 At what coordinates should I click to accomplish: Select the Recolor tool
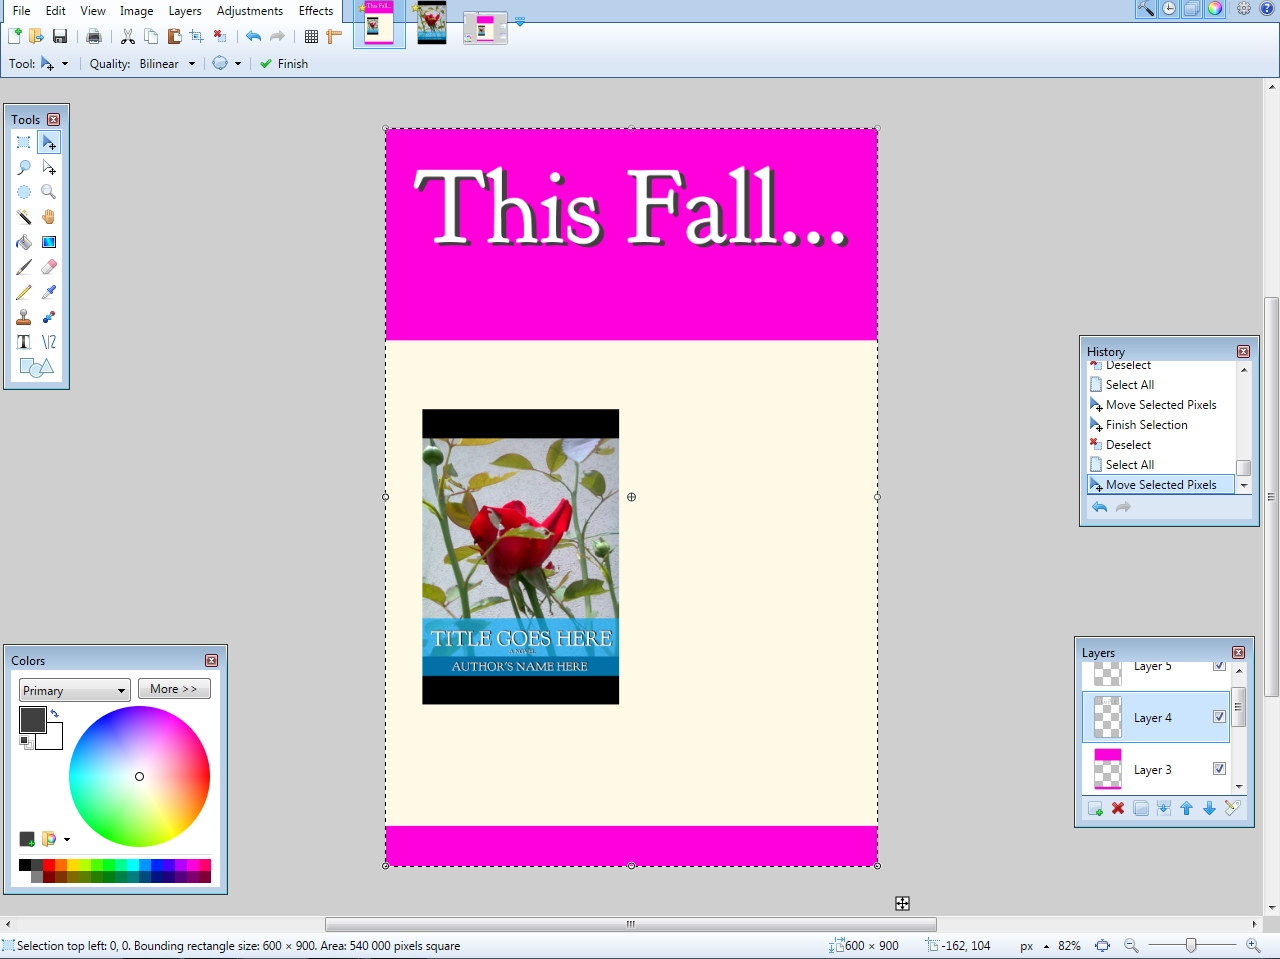coord(48,317)
